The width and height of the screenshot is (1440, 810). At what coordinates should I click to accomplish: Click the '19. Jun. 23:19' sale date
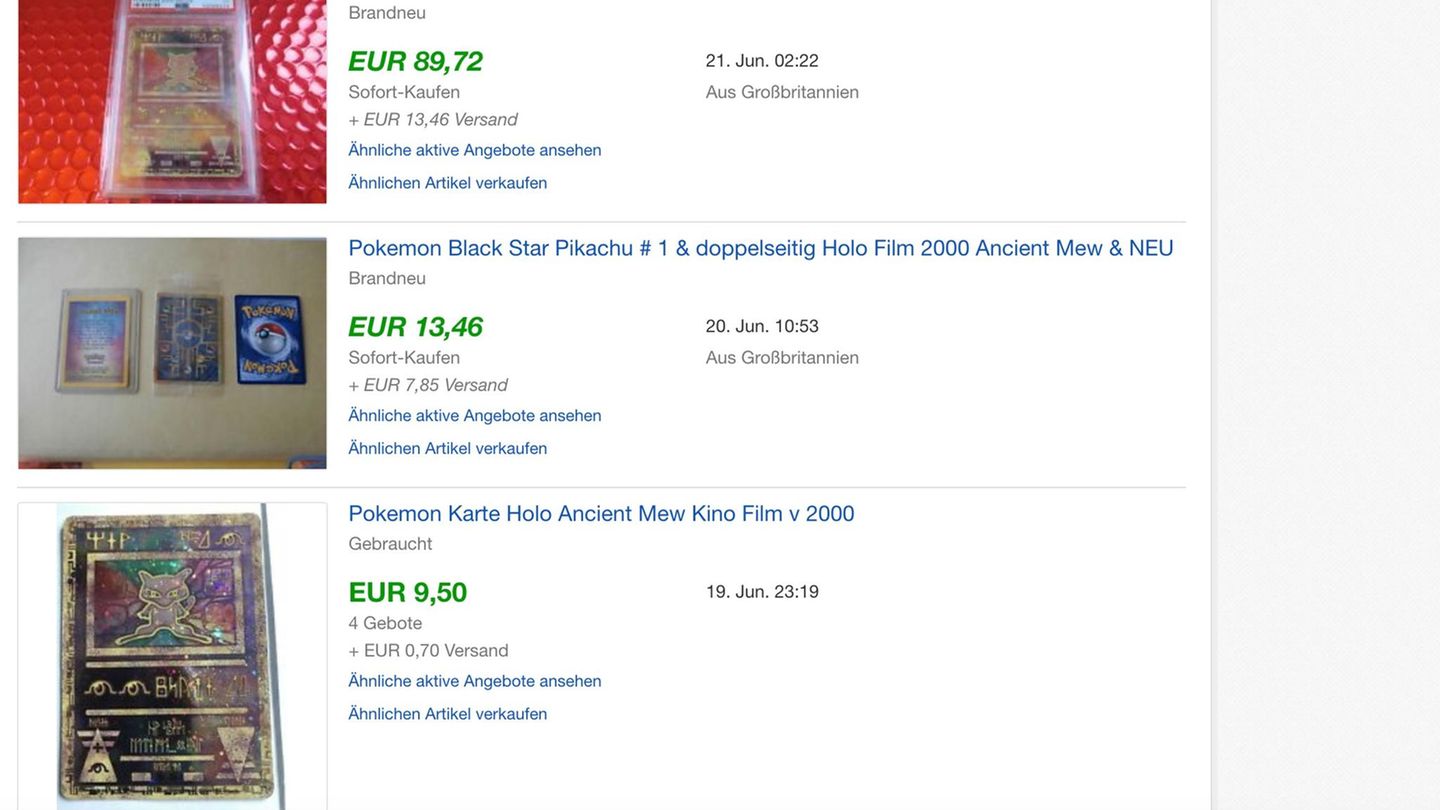point(762,592)
